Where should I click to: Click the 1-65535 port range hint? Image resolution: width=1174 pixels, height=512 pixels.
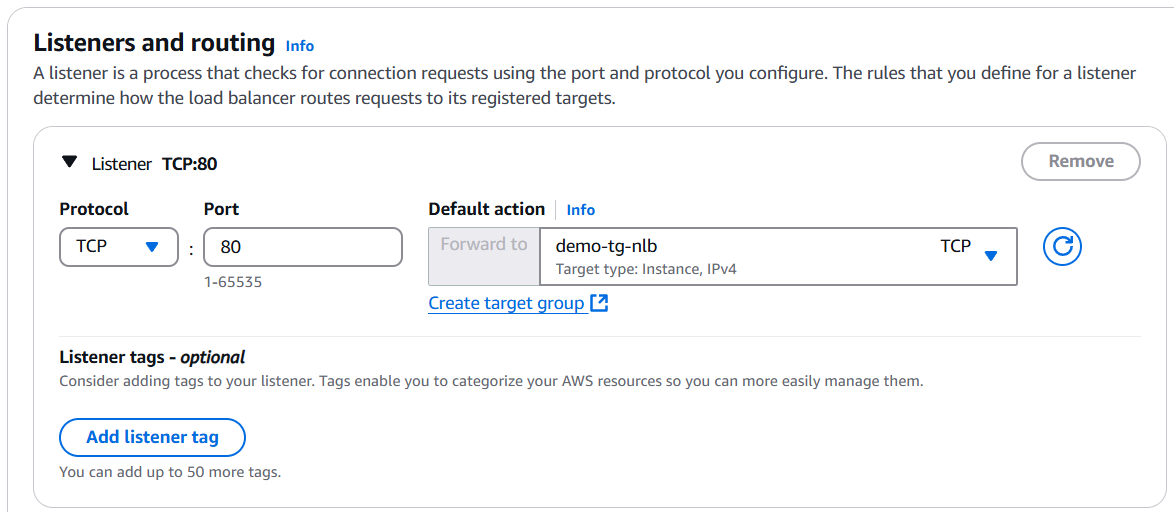point(232,282)
